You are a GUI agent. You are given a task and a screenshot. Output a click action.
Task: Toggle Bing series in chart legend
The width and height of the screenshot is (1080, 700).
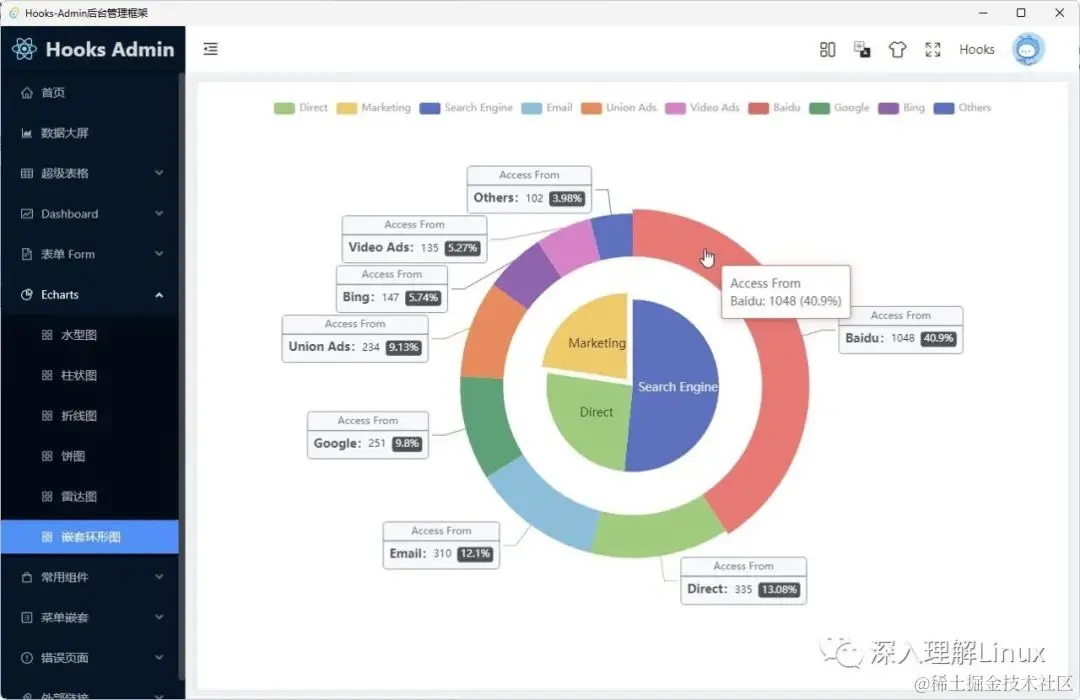[x=901, y=107]
